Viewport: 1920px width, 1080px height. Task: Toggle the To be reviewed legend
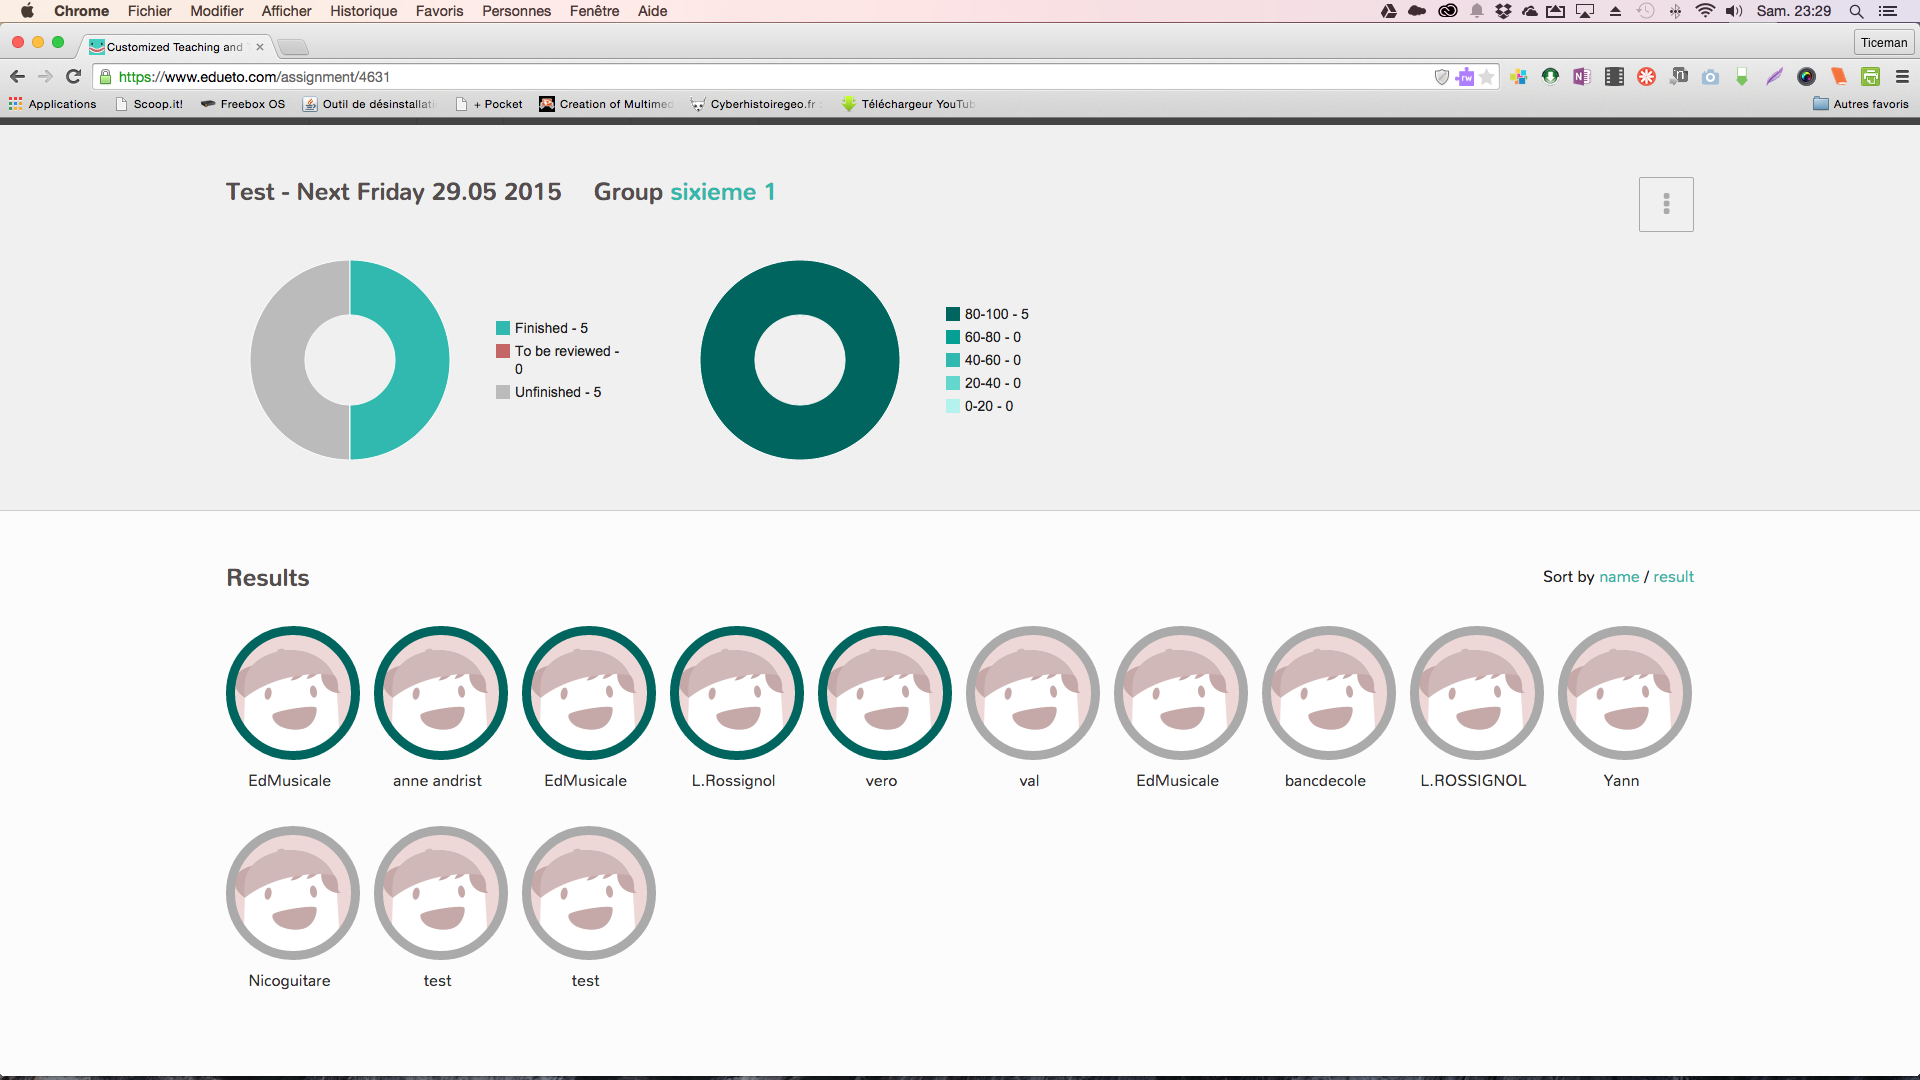tap(566, 351)
